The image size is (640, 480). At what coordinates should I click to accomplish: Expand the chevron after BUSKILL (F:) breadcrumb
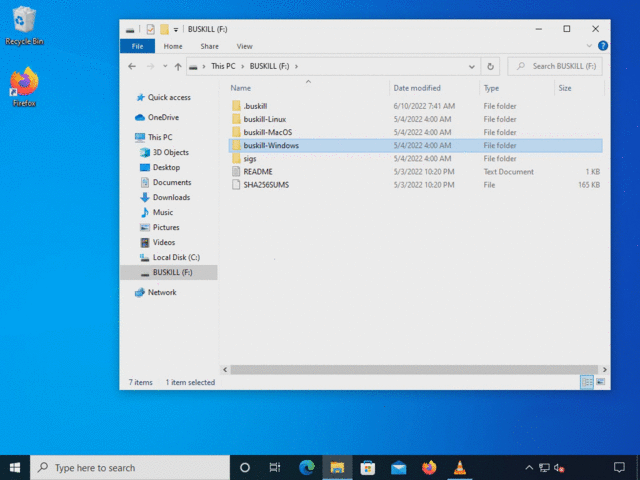[x=296, y=66]
